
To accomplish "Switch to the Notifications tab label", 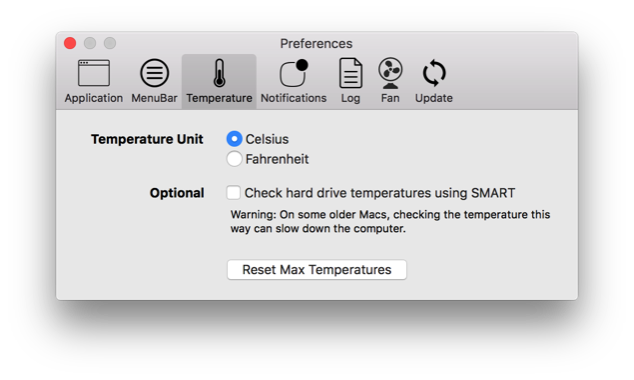I will point(294,98).
